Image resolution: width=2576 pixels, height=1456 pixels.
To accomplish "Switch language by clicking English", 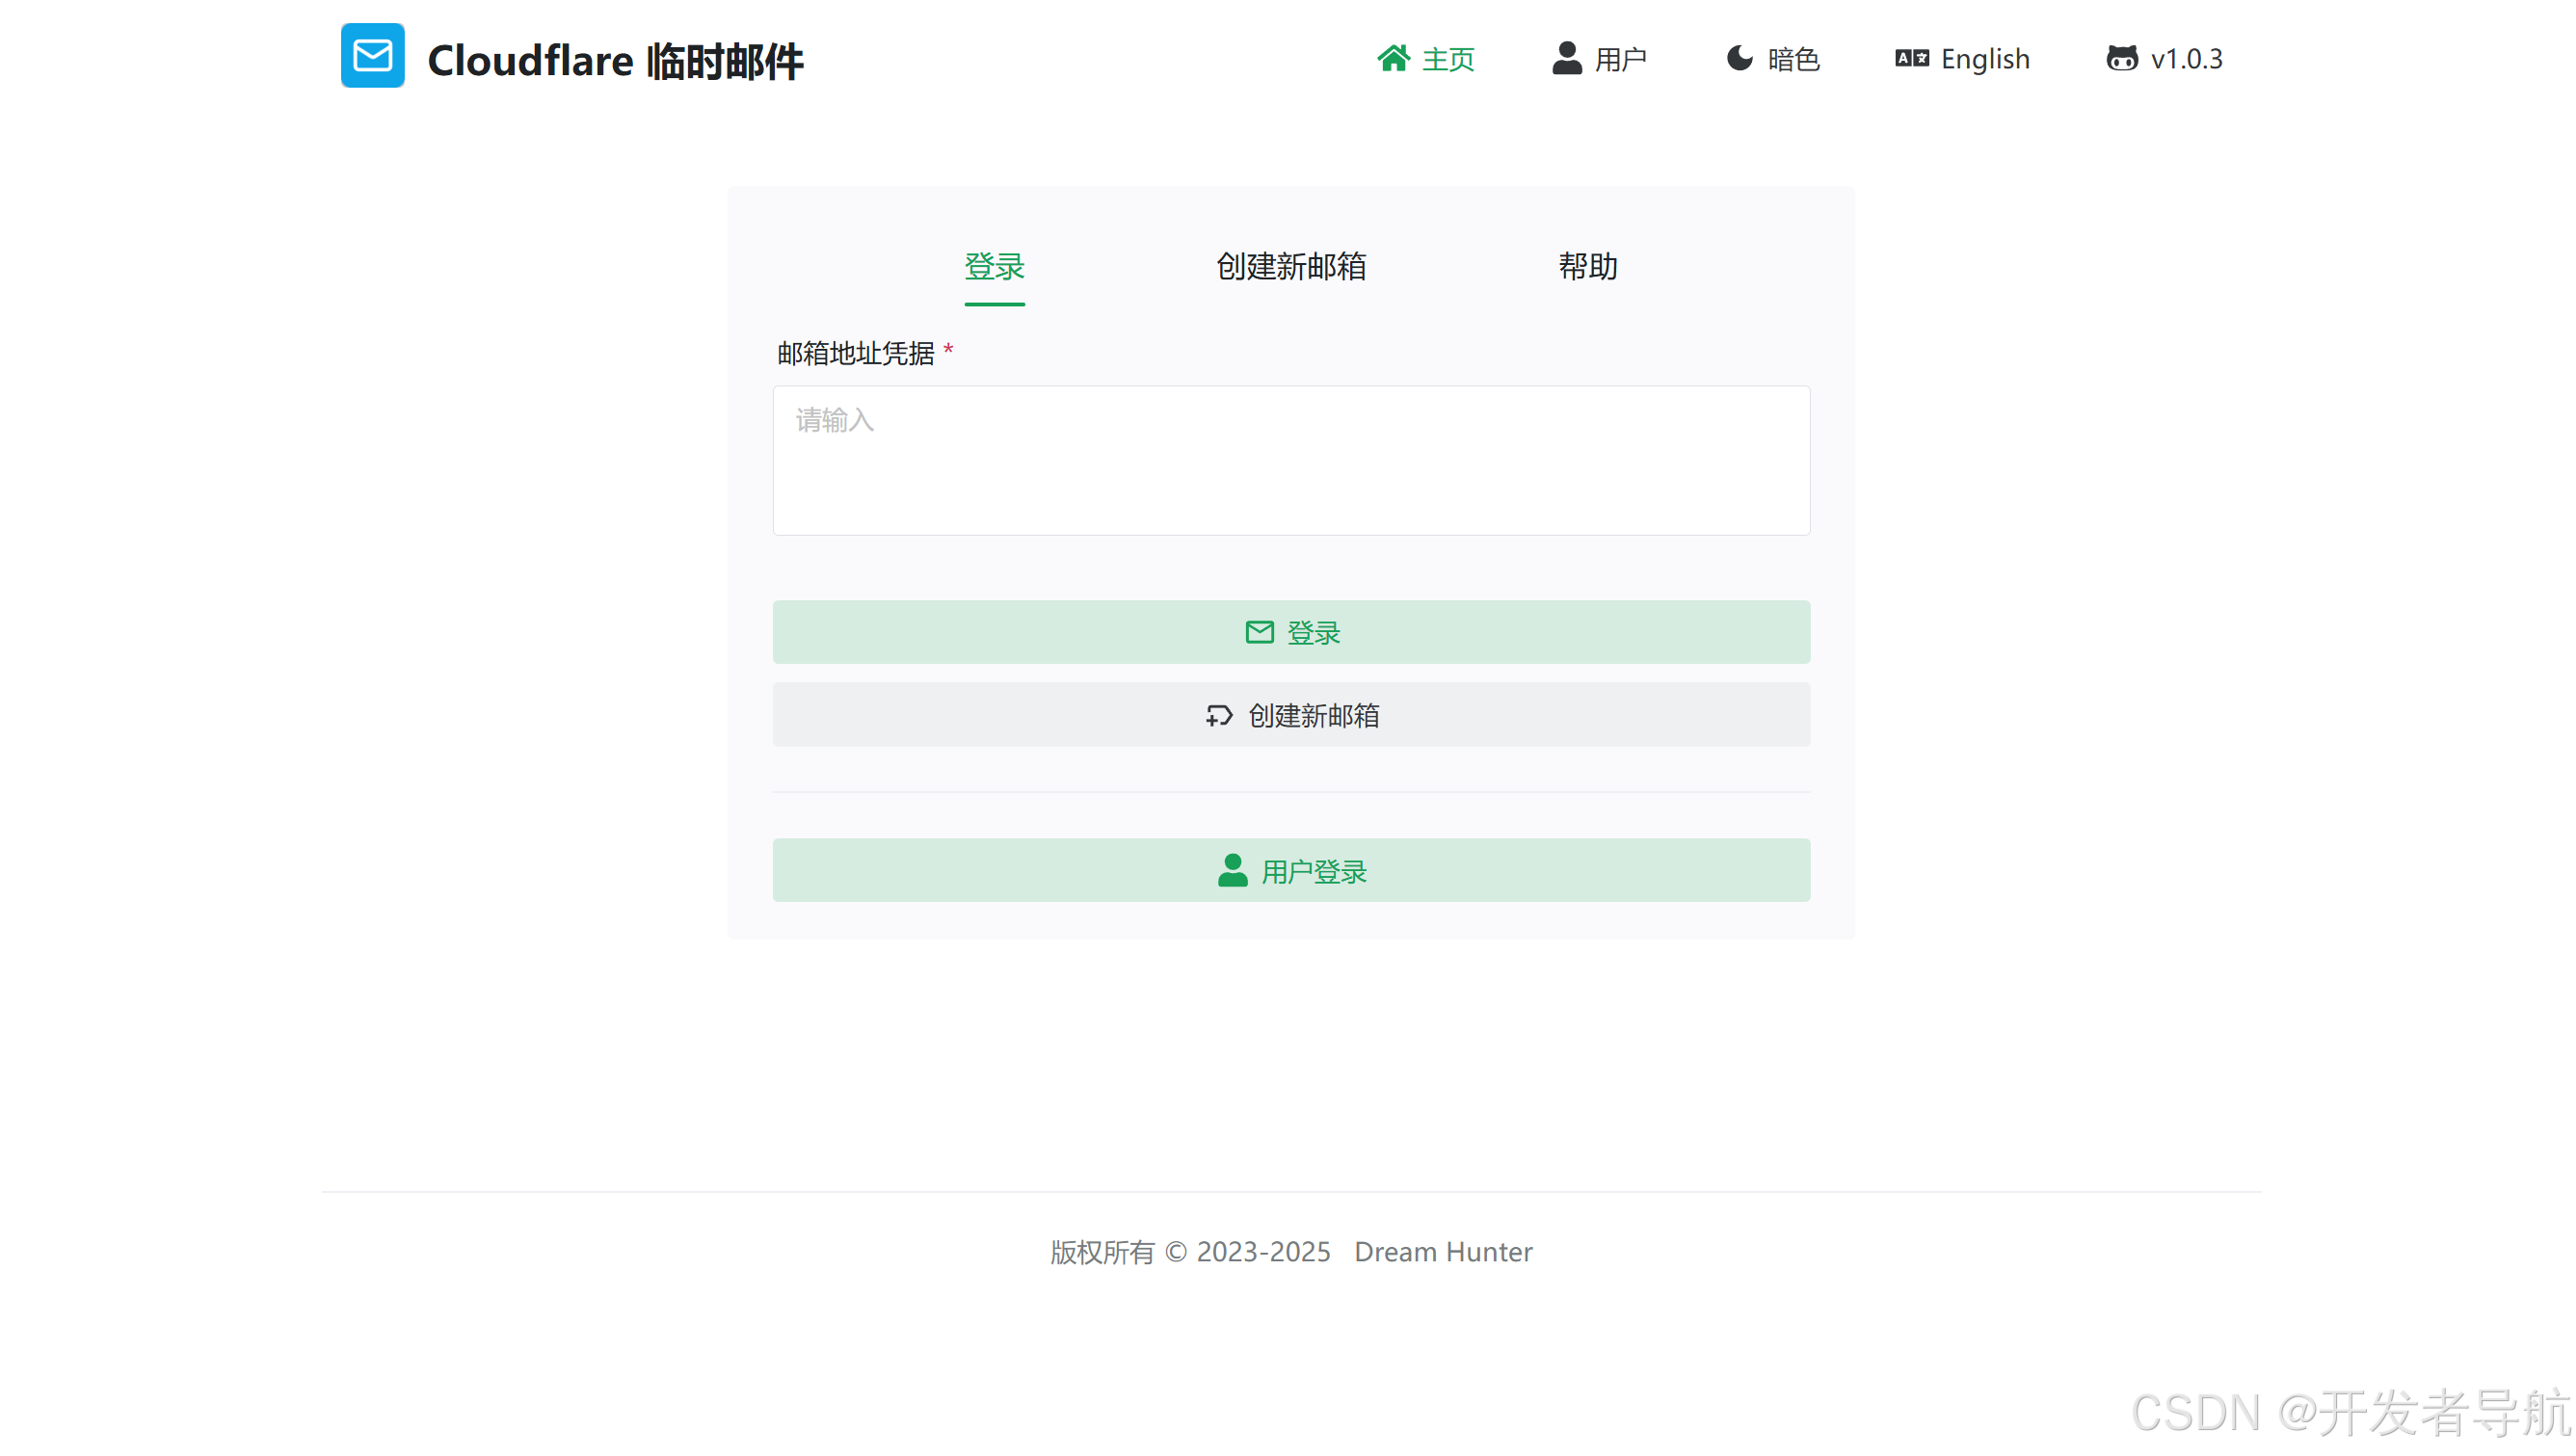I will [1985, 58].
